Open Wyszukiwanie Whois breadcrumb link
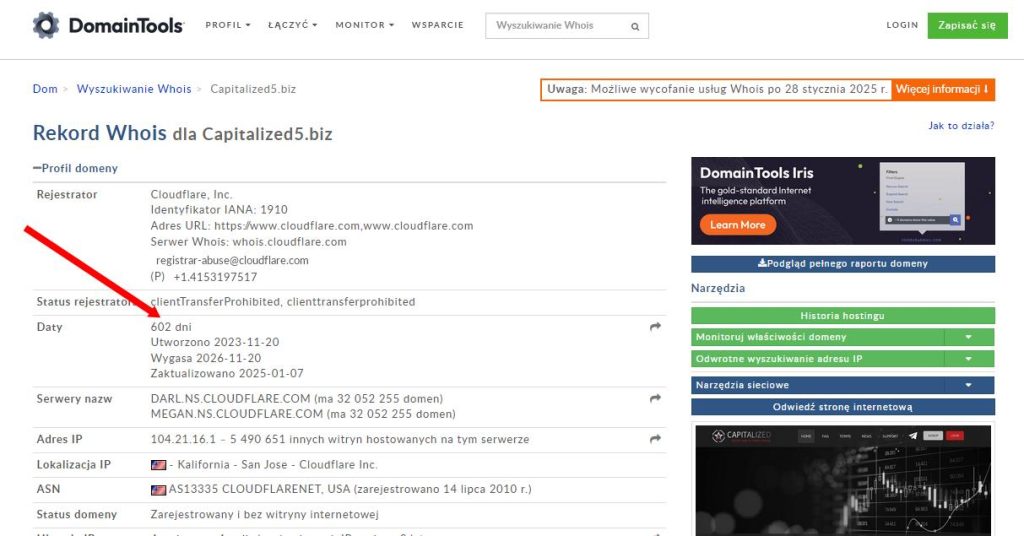Image resolution: width=1024 pixels, height=536 pixels. [134, 89]
